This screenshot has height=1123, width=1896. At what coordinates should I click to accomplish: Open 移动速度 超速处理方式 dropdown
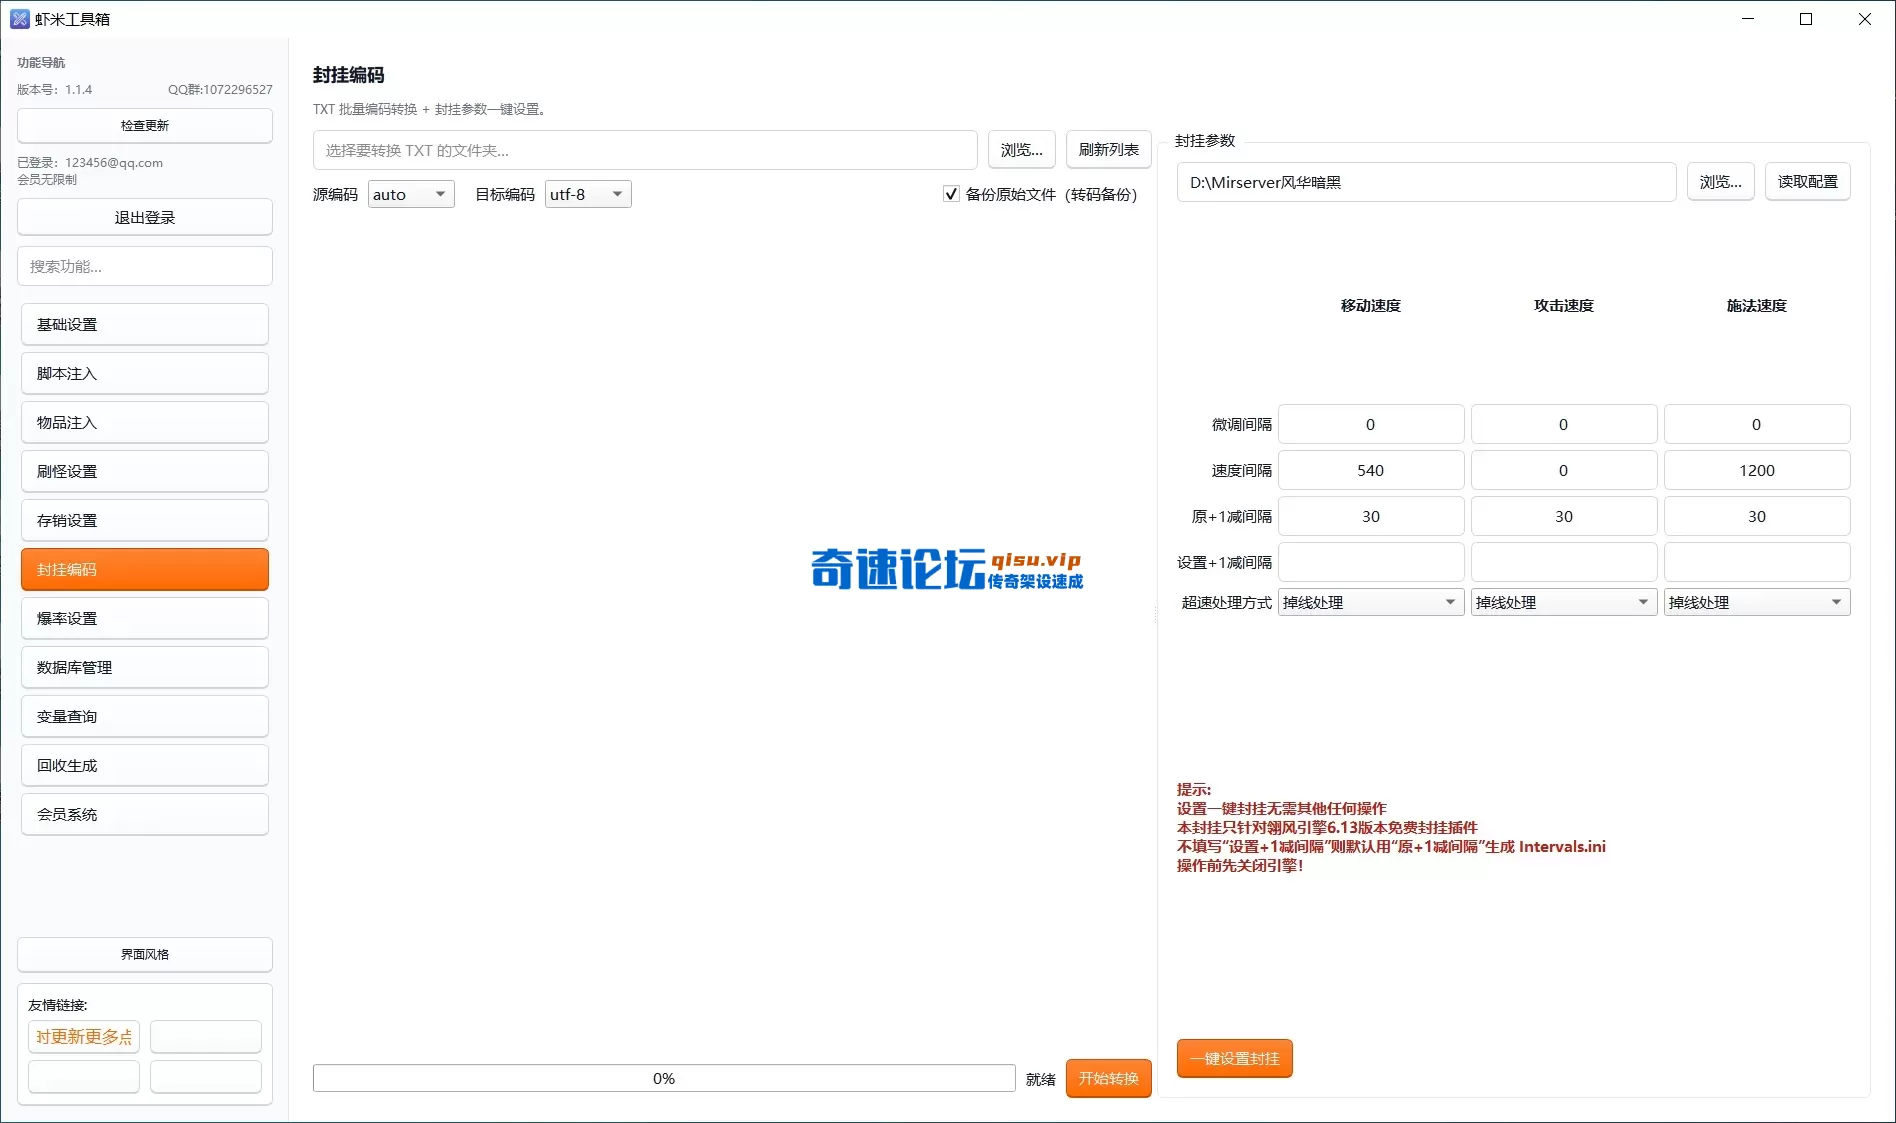click(x=1370, y=602)
